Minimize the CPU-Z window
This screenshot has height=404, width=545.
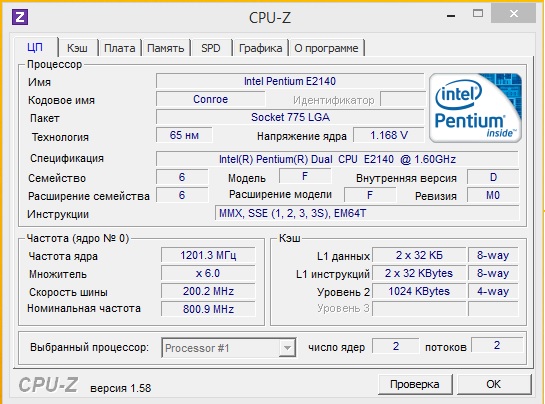451,16
